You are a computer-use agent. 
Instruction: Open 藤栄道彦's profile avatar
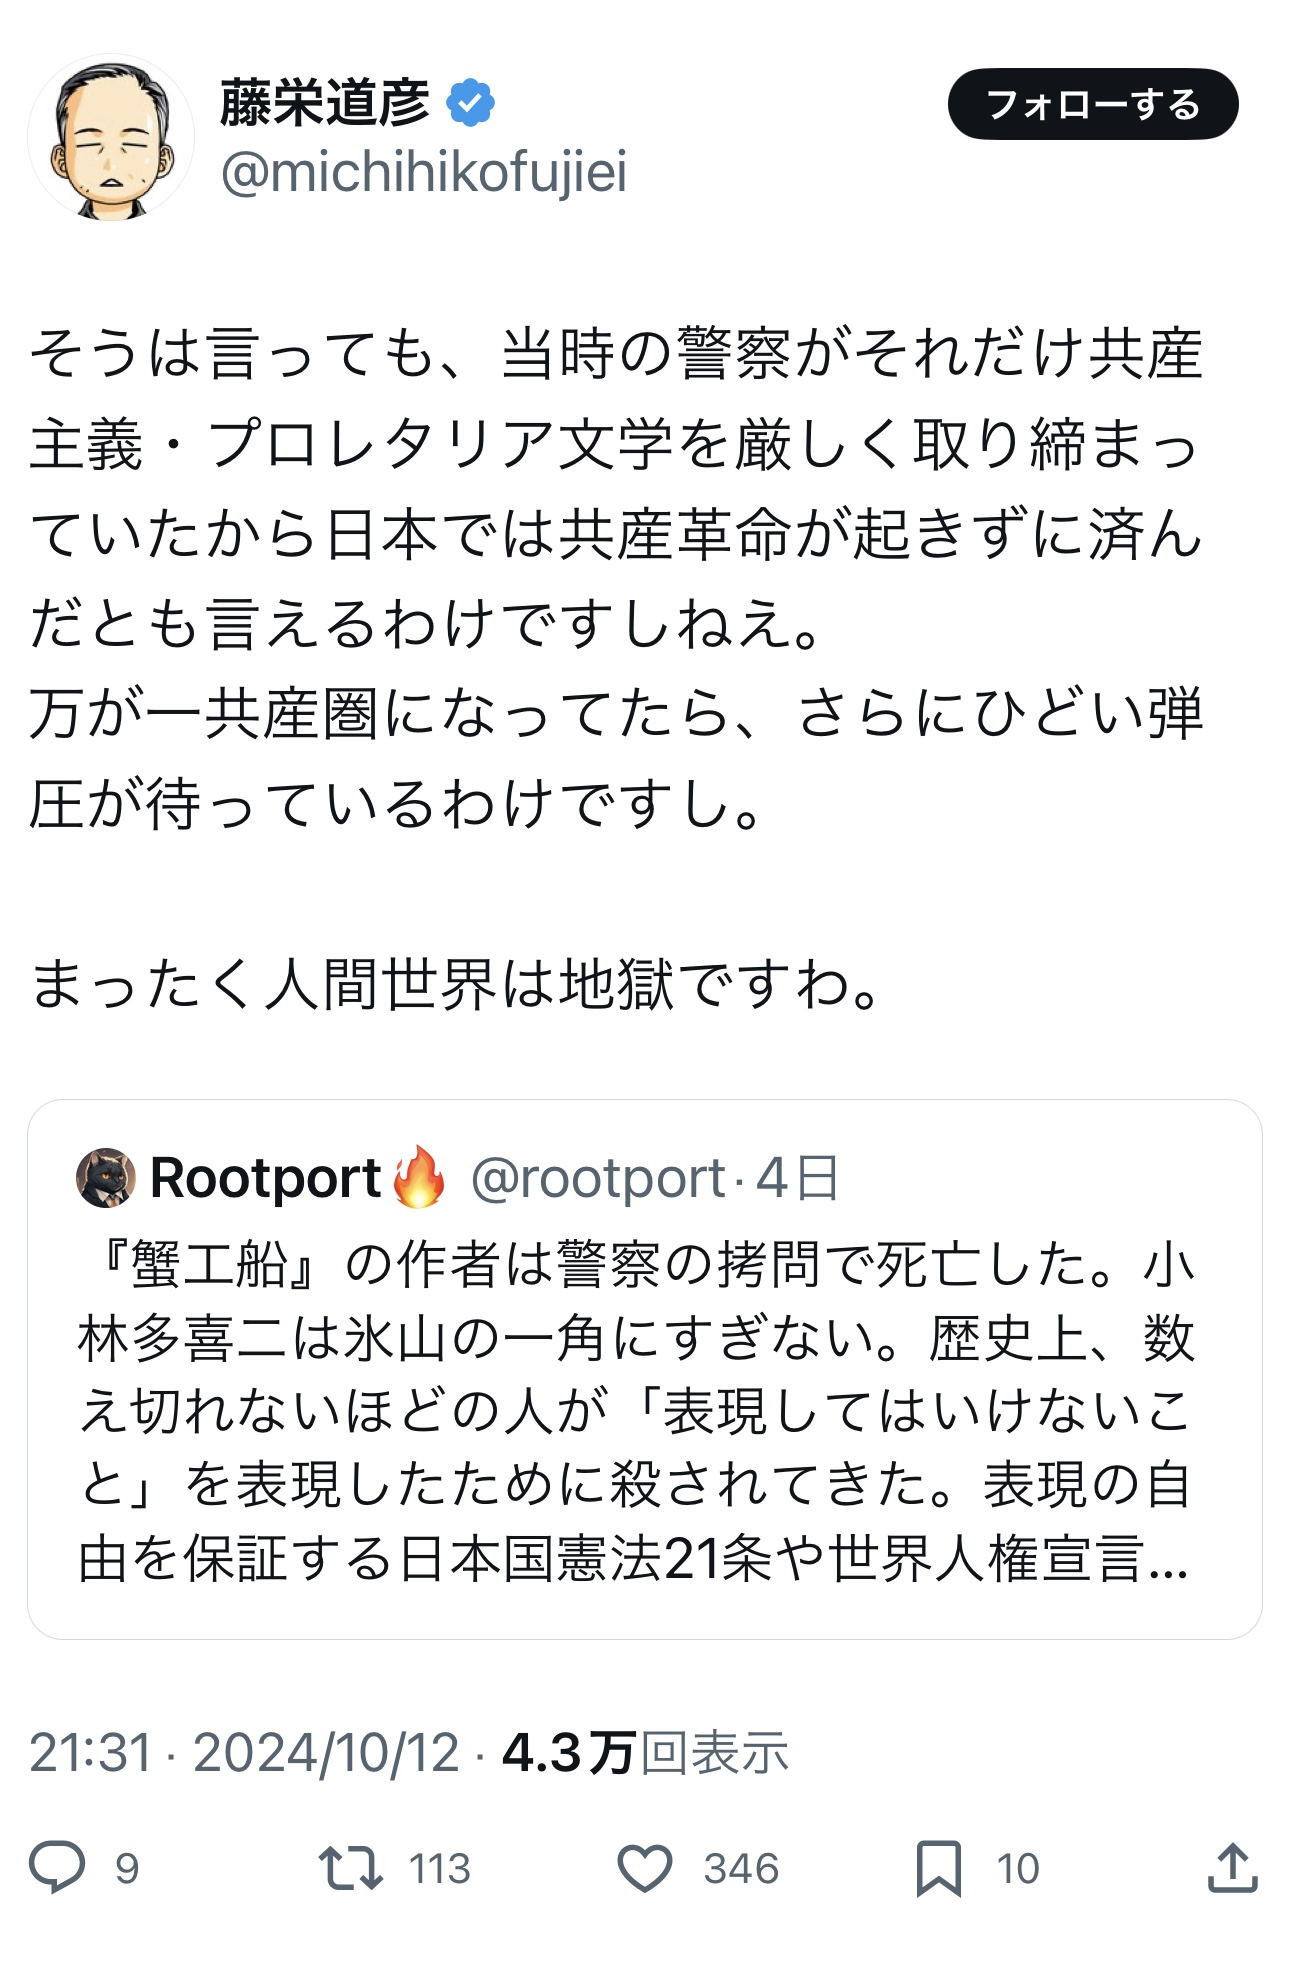111,139
